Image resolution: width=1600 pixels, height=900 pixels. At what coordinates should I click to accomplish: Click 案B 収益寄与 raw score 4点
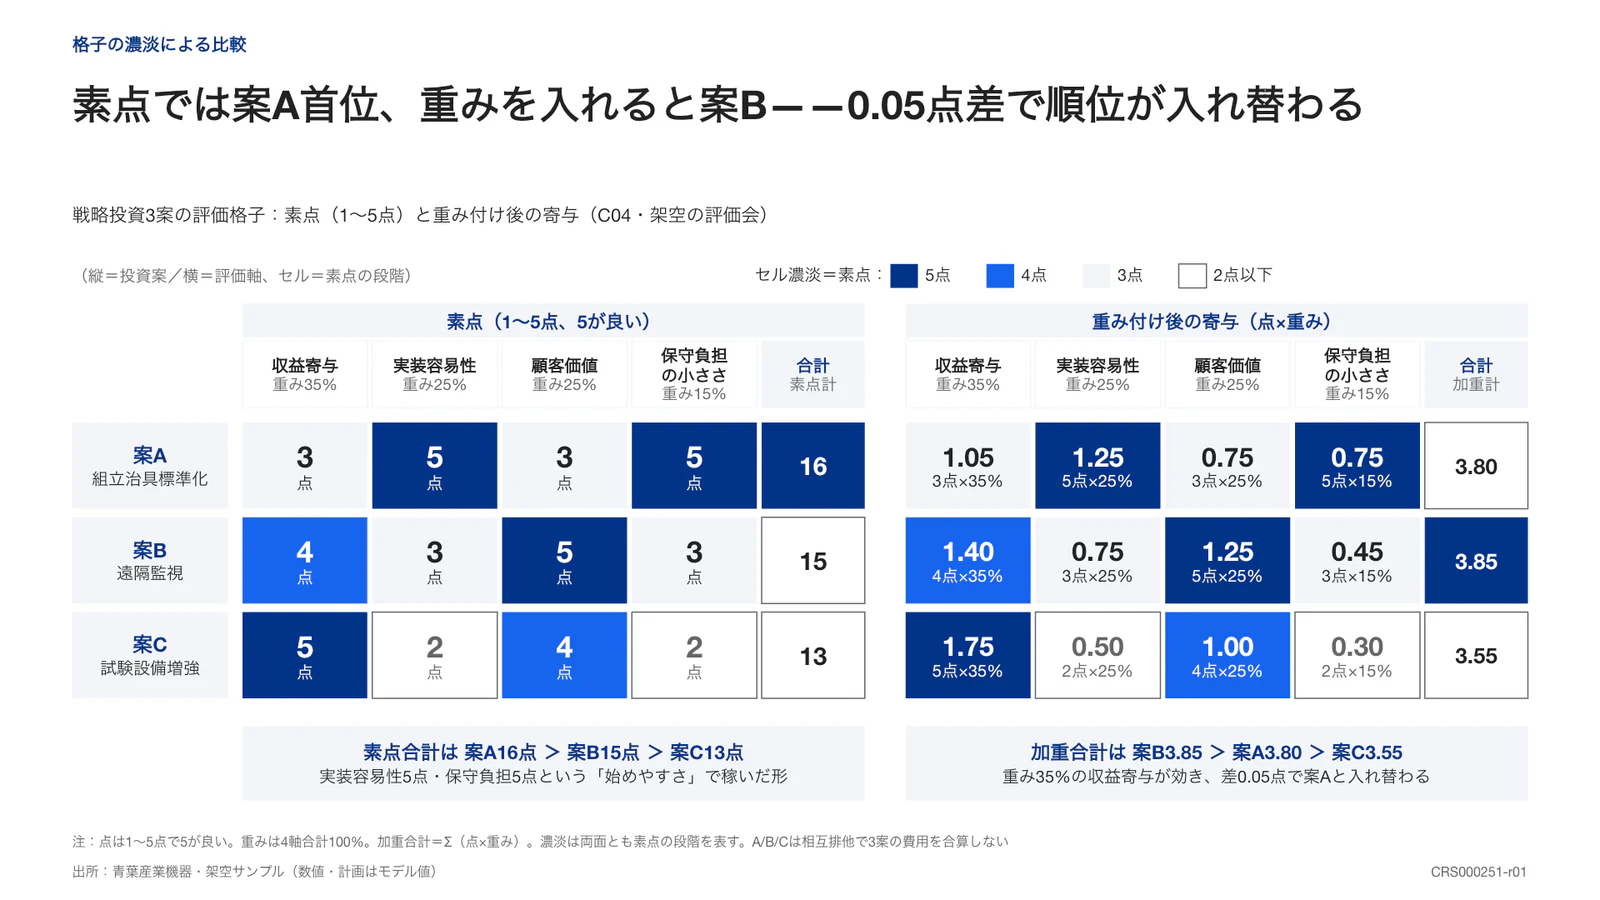click(x=305, y=561)
